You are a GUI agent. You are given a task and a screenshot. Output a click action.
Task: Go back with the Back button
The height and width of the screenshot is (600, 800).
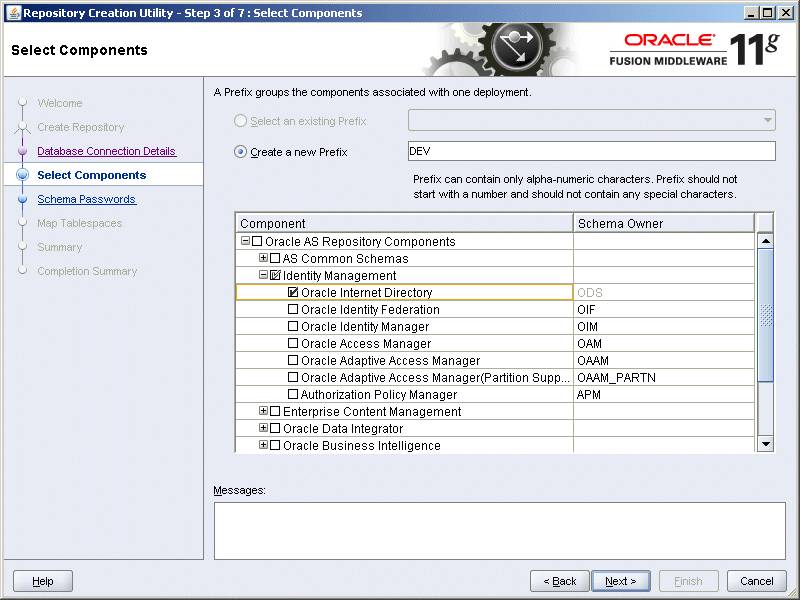560,581
